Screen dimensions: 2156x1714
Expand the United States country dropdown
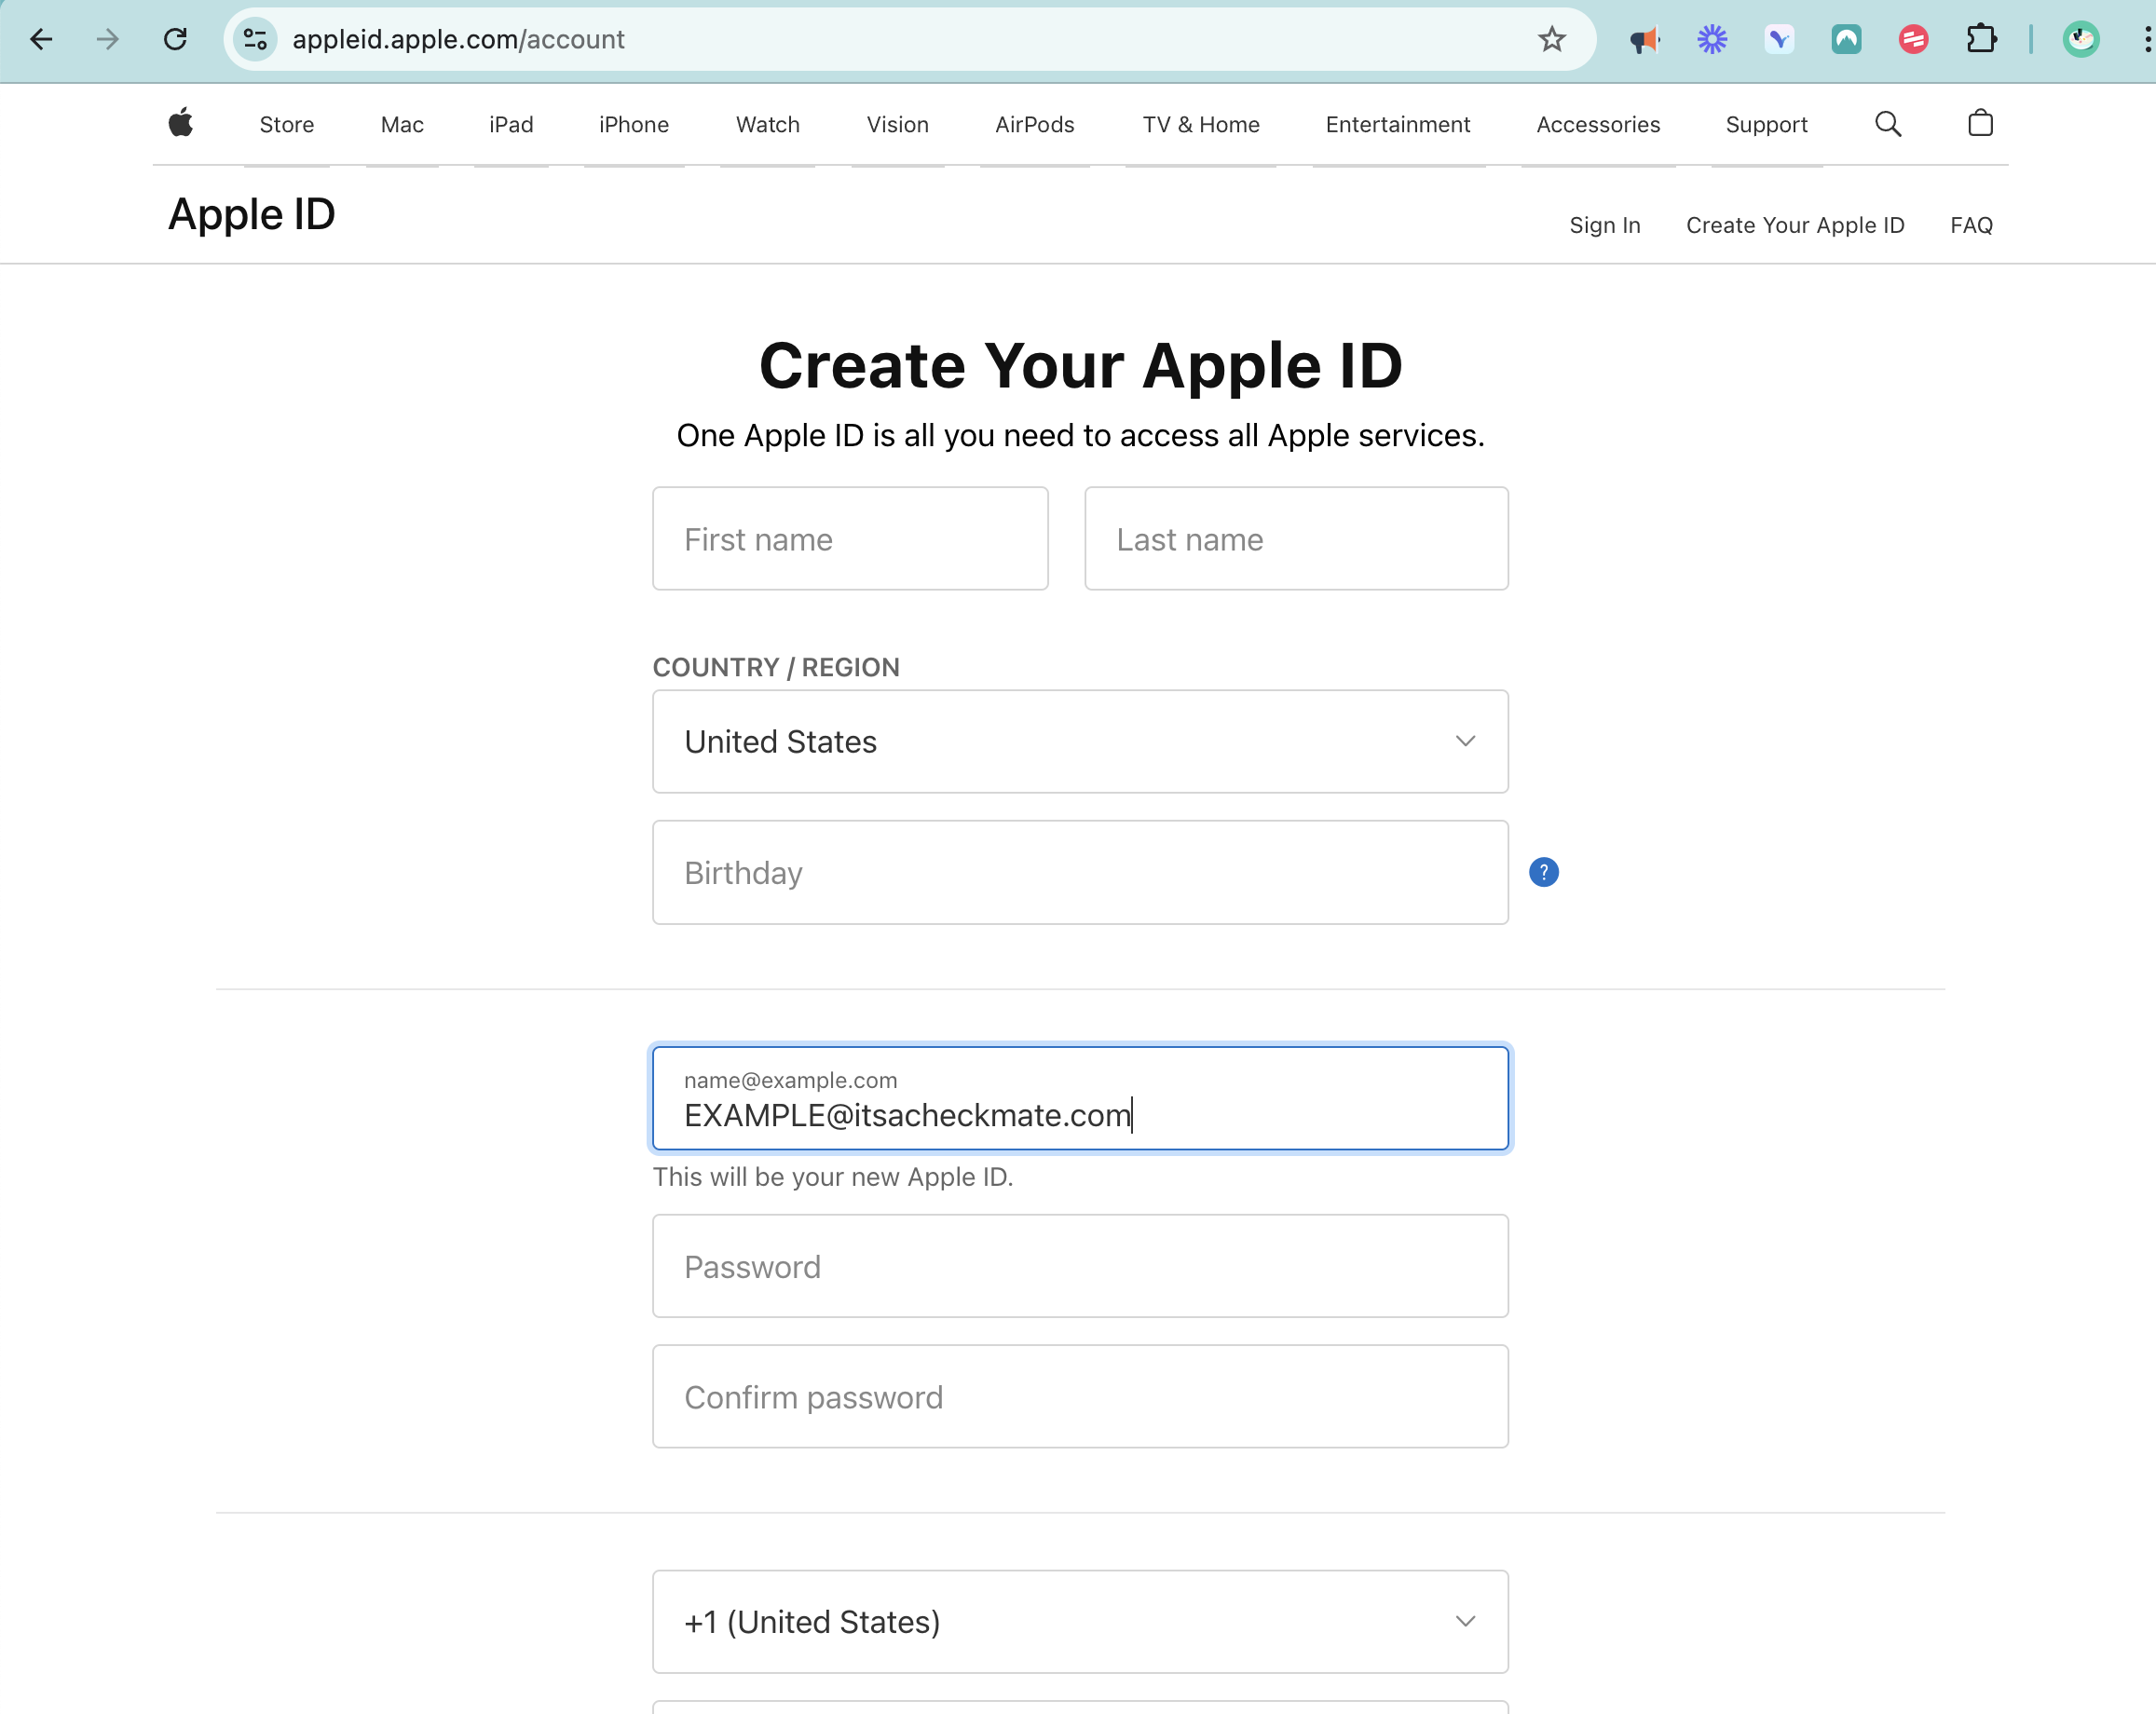(x=1080, y=741)
